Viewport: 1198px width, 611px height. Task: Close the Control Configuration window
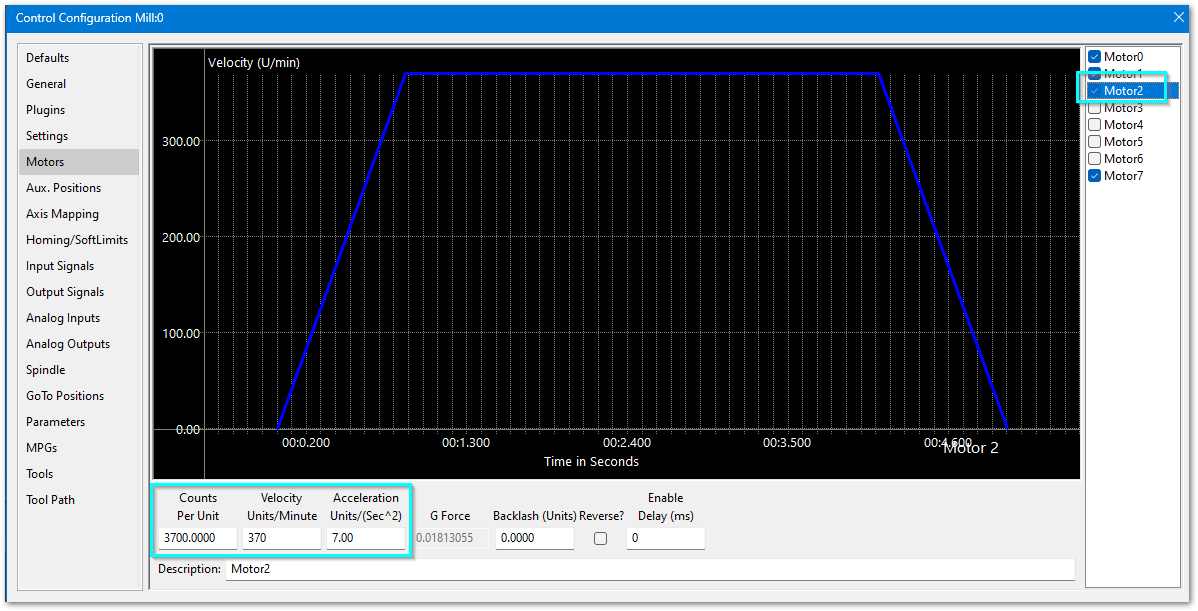(x=1178, y=17)
